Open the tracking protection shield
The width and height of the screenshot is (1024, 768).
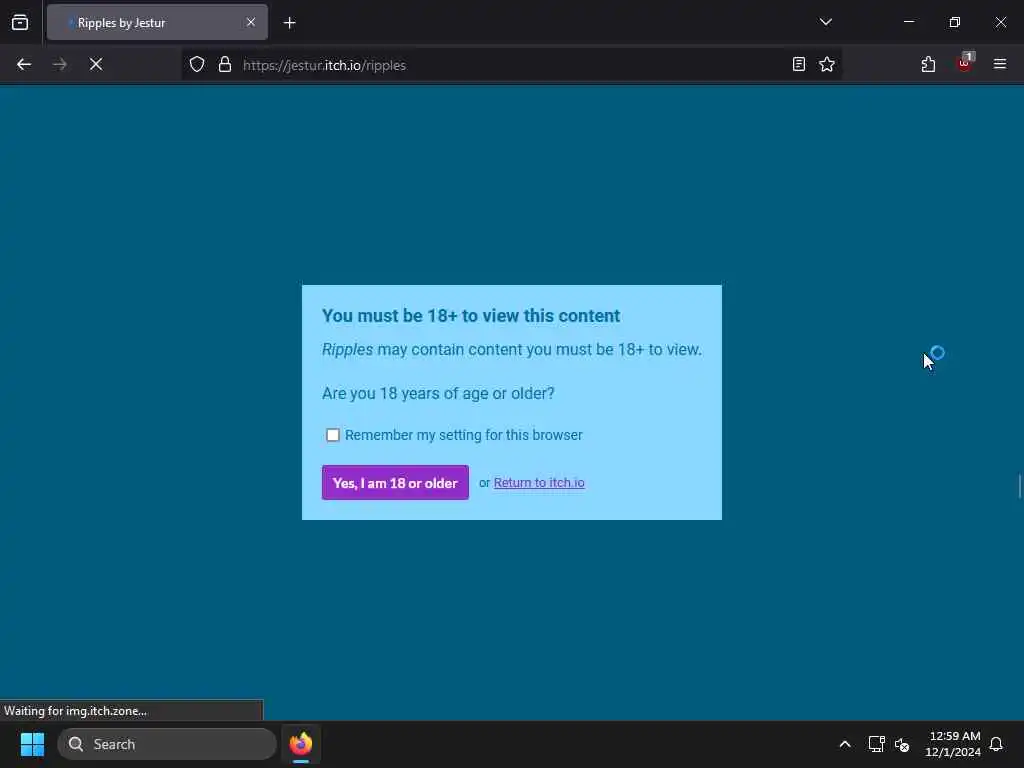tap(197, 65)
